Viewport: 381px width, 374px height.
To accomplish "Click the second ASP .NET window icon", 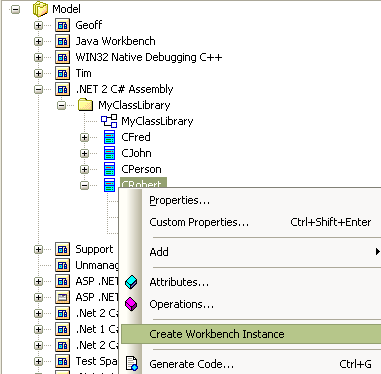I will [62, 297].
